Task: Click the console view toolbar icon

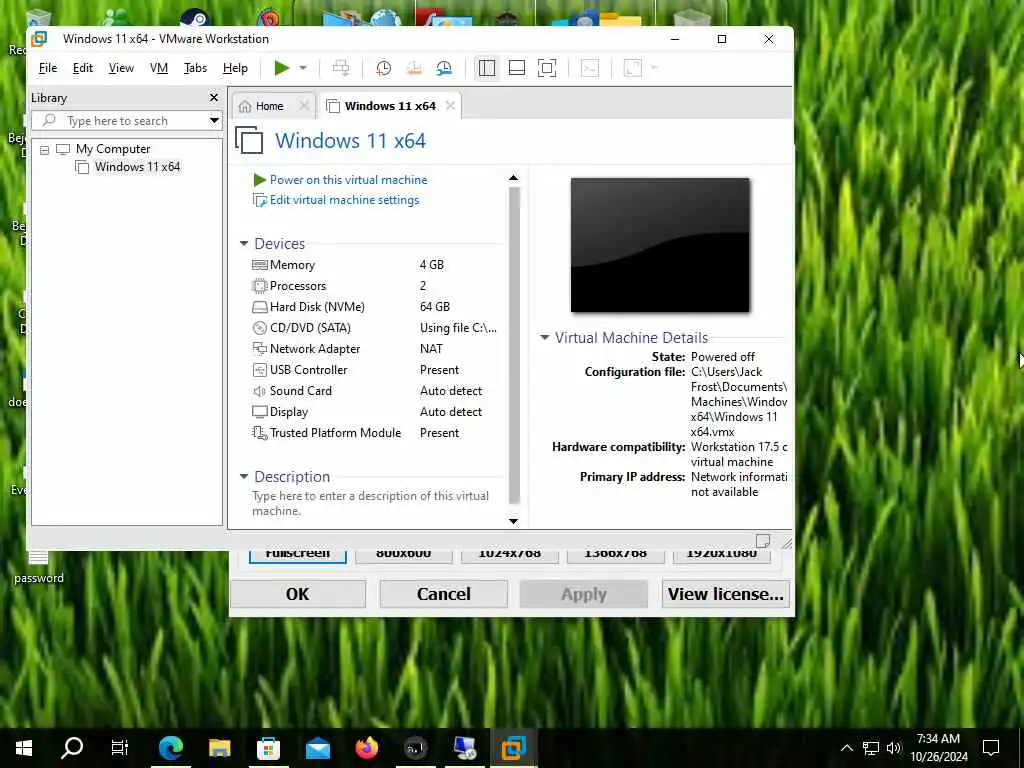Action: (x=590, y=68)
